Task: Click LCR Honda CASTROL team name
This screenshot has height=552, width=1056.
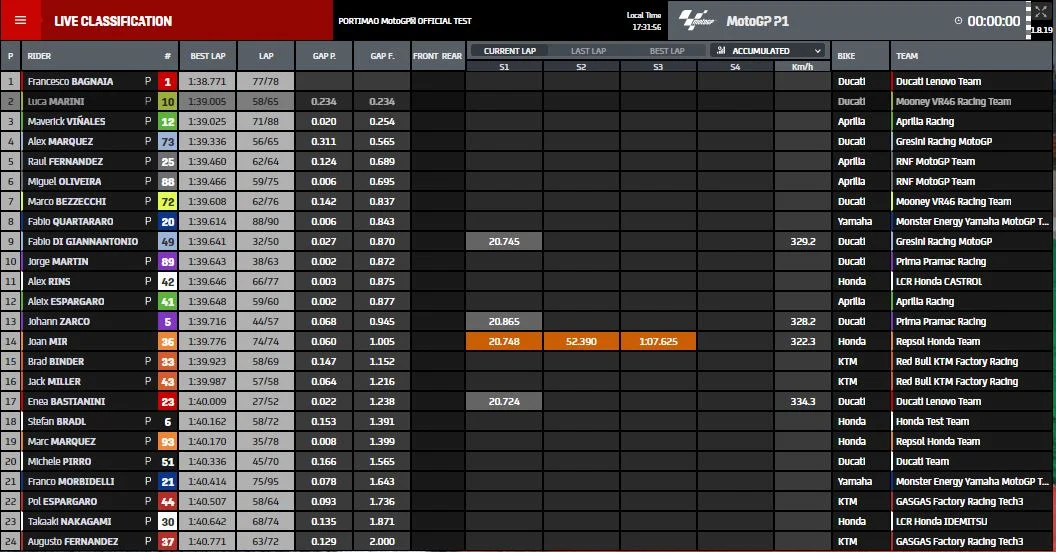Action: 939,281
